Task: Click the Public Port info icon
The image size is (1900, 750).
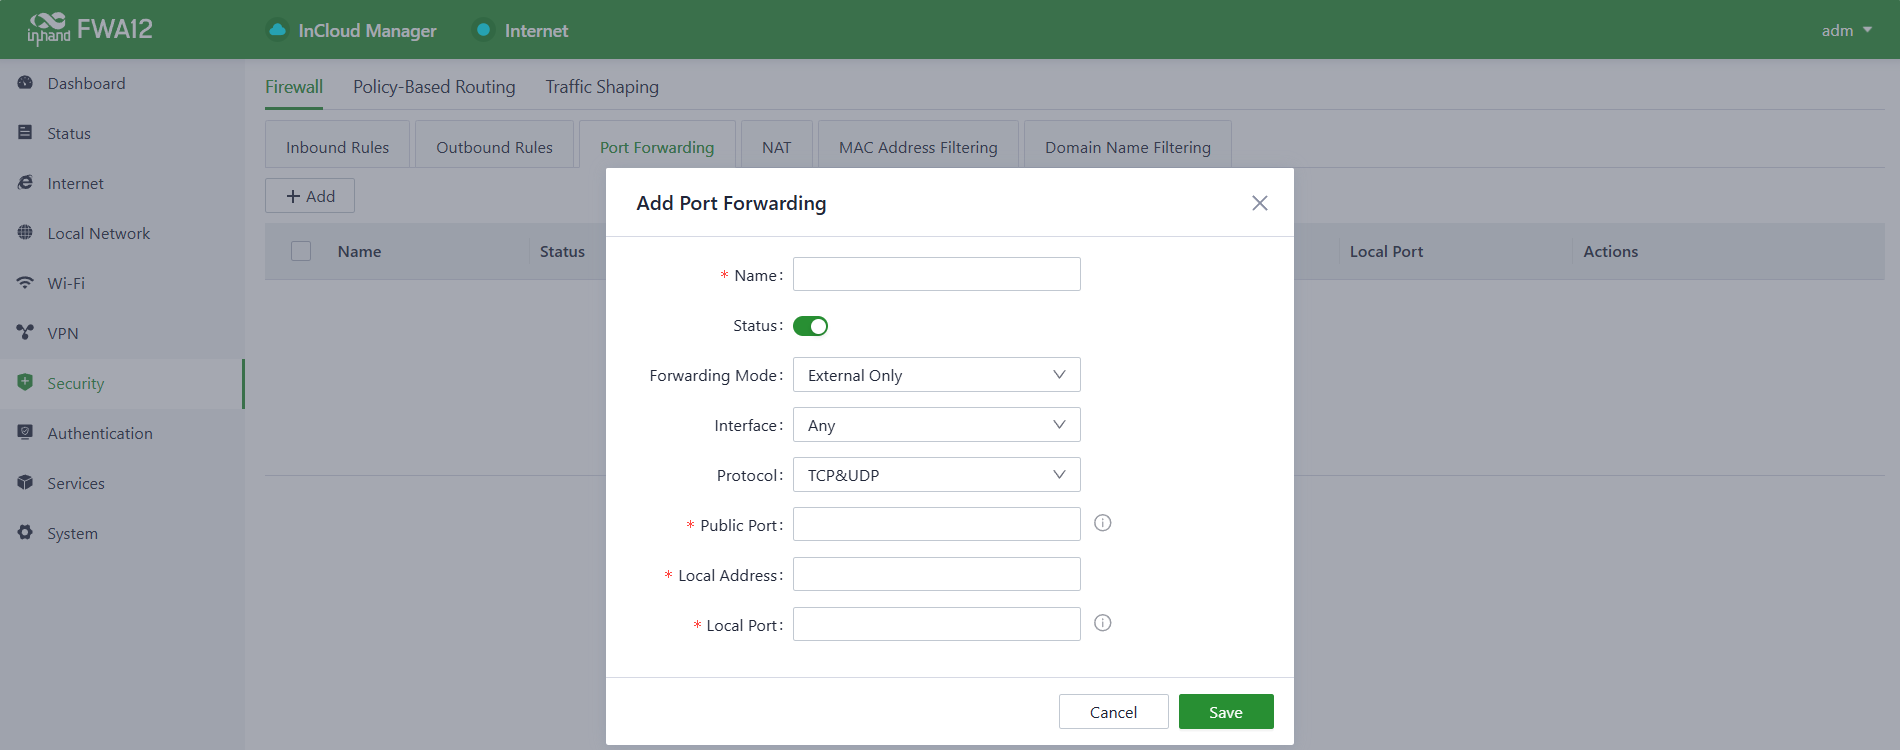Action: click(x=1102, y=523)
